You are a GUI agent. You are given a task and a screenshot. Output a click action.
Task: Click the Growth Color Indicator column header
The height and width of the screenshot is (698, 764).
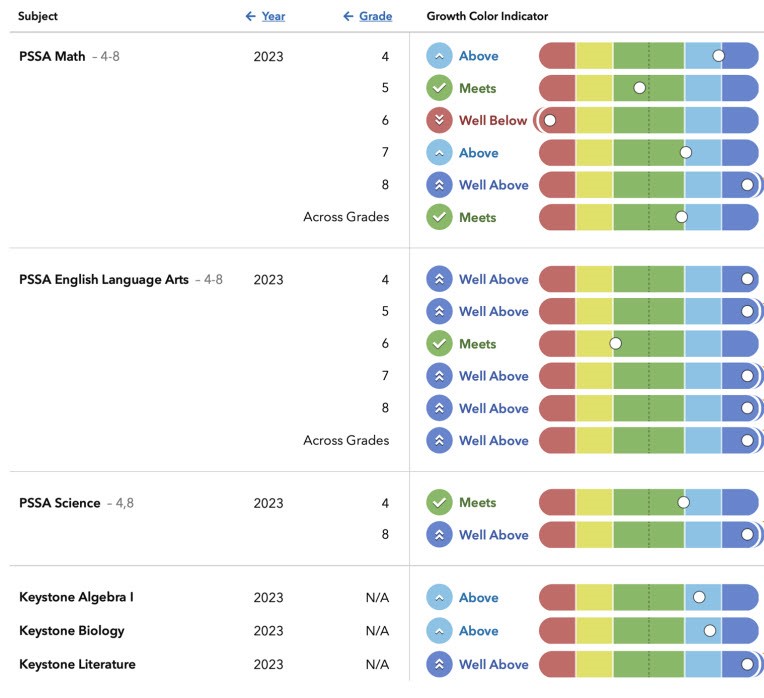point(487,16)
